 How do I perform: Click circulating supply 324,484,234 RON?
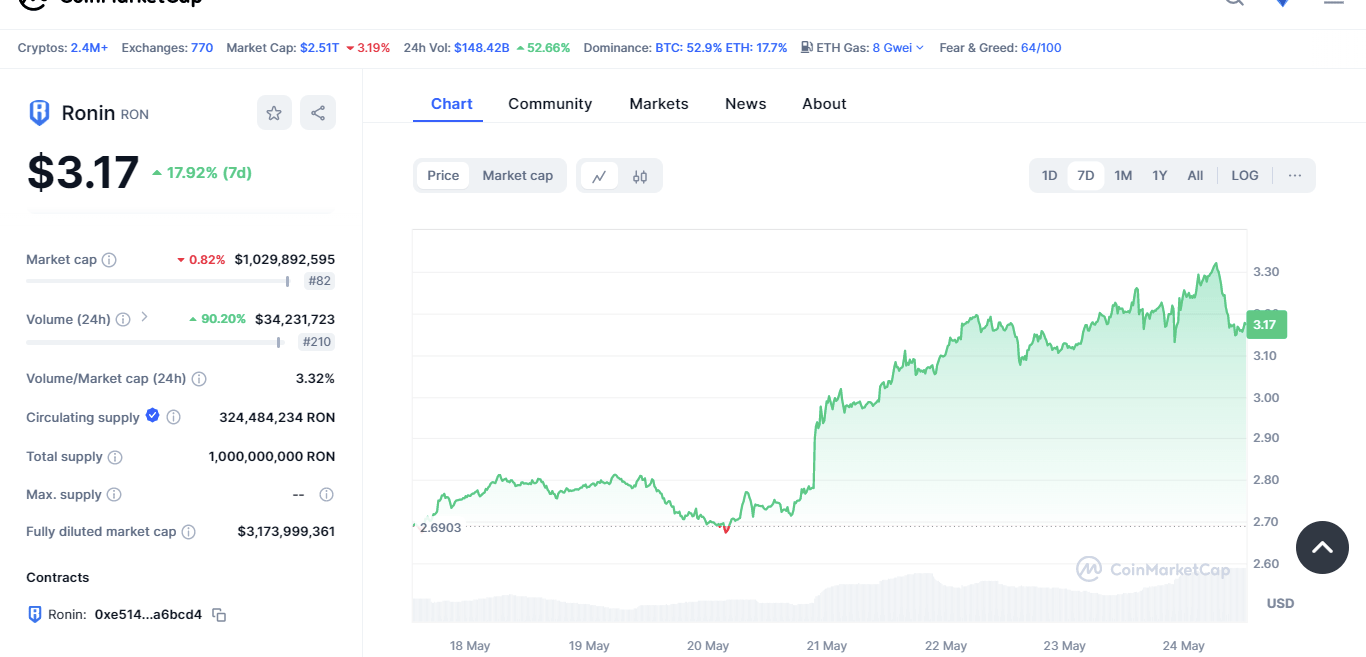(277, 417)
